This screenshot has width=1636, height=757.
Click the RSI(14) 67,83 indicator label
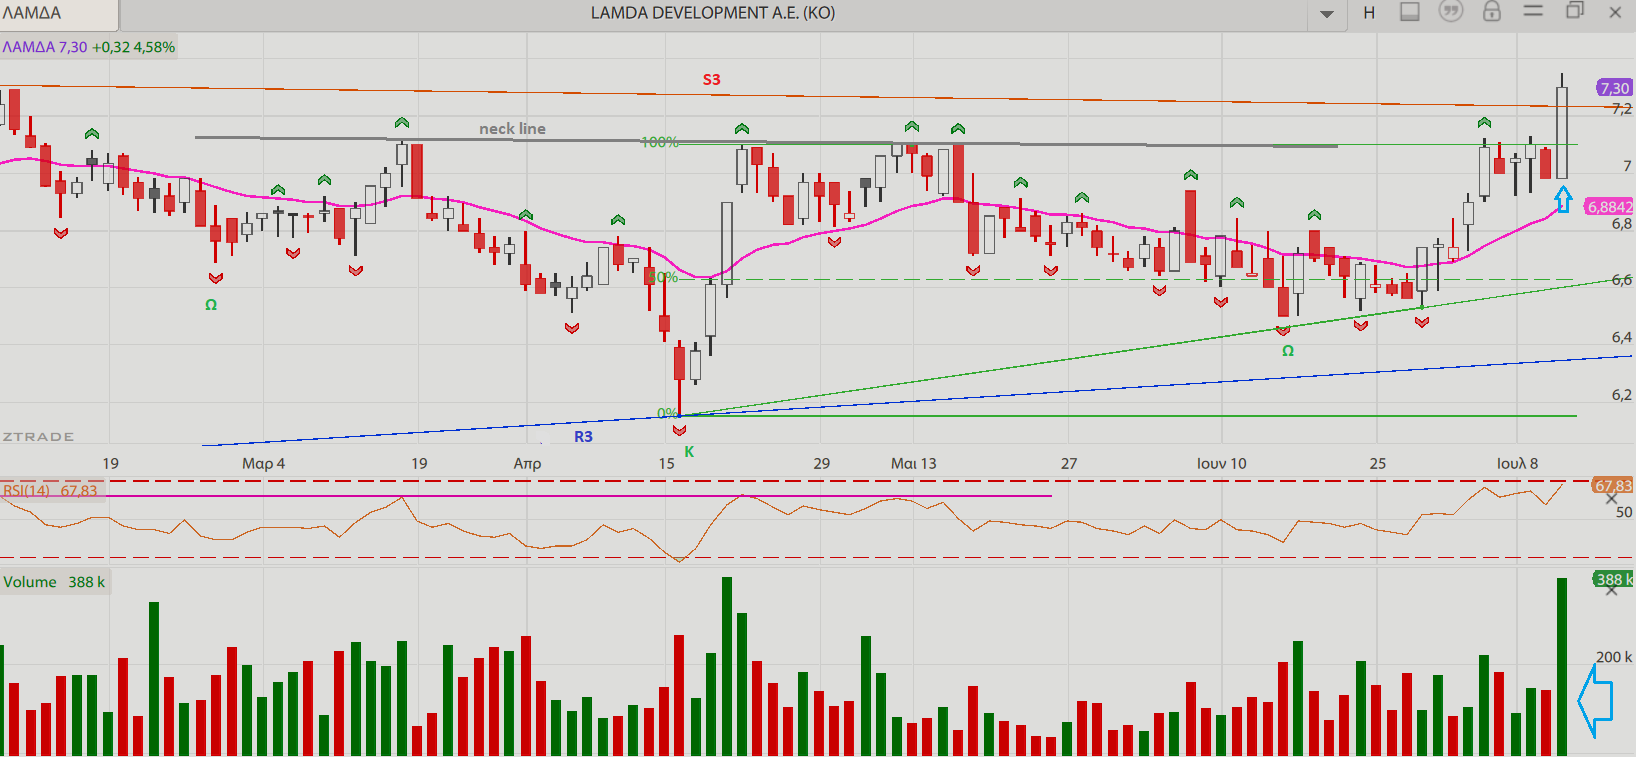(x=50, y=490)
